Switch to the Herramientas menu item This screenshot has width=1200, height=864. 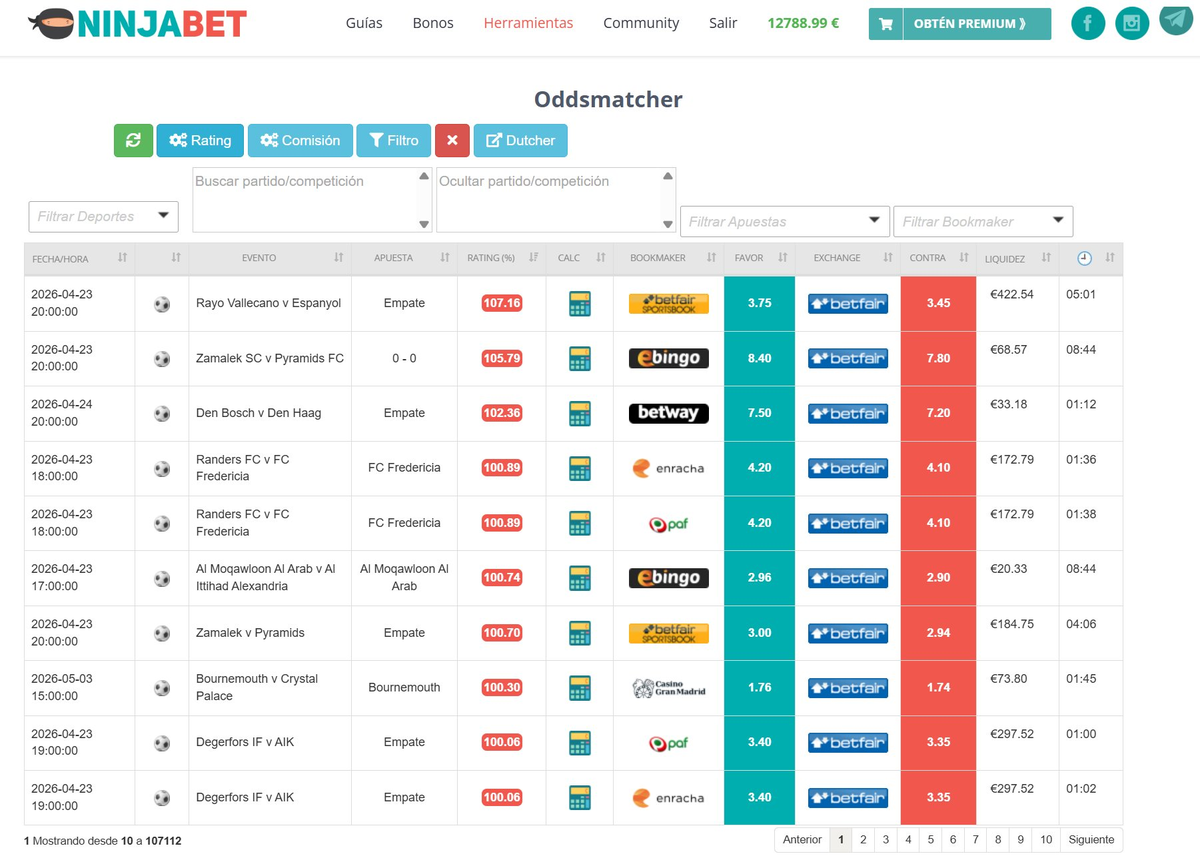click(528, 22)
